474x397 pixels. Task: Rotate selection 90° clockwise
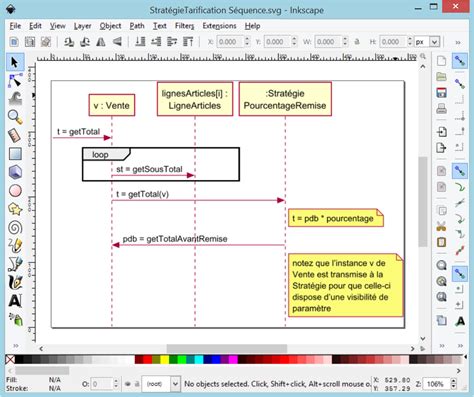point(85,42)
